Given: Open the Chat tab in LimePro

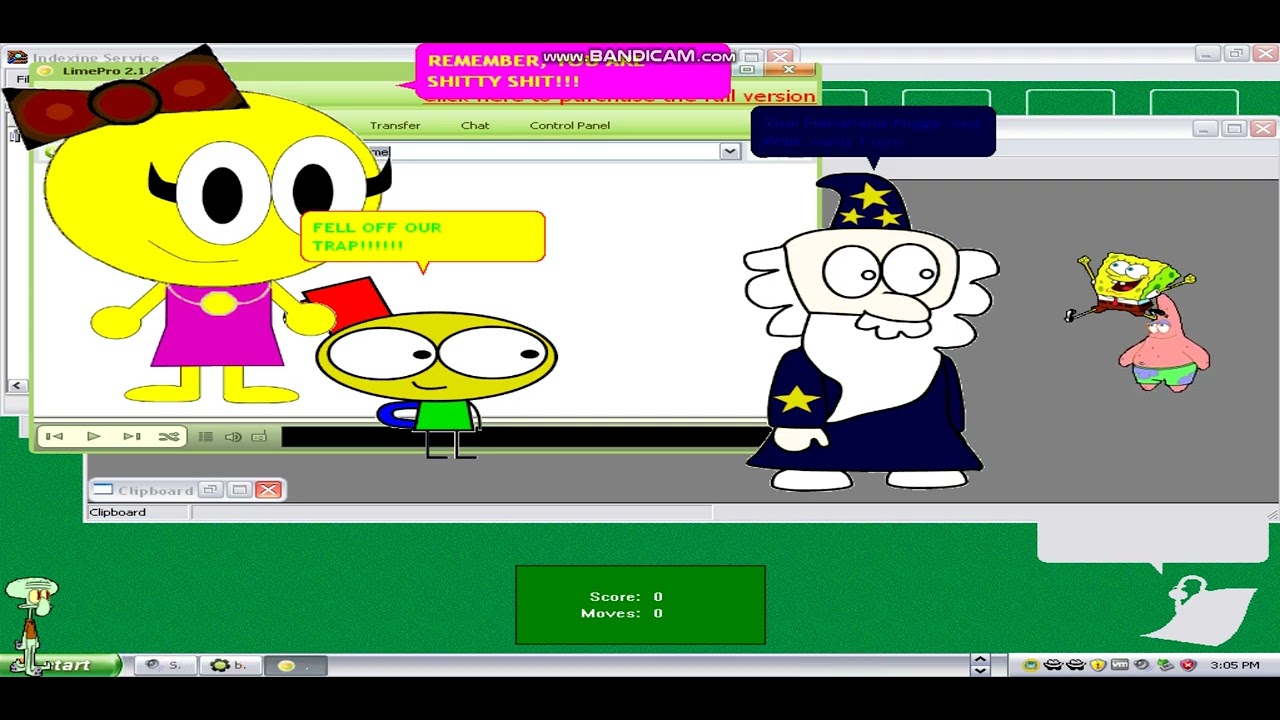Looking at the screenshot, I should 475,125.
